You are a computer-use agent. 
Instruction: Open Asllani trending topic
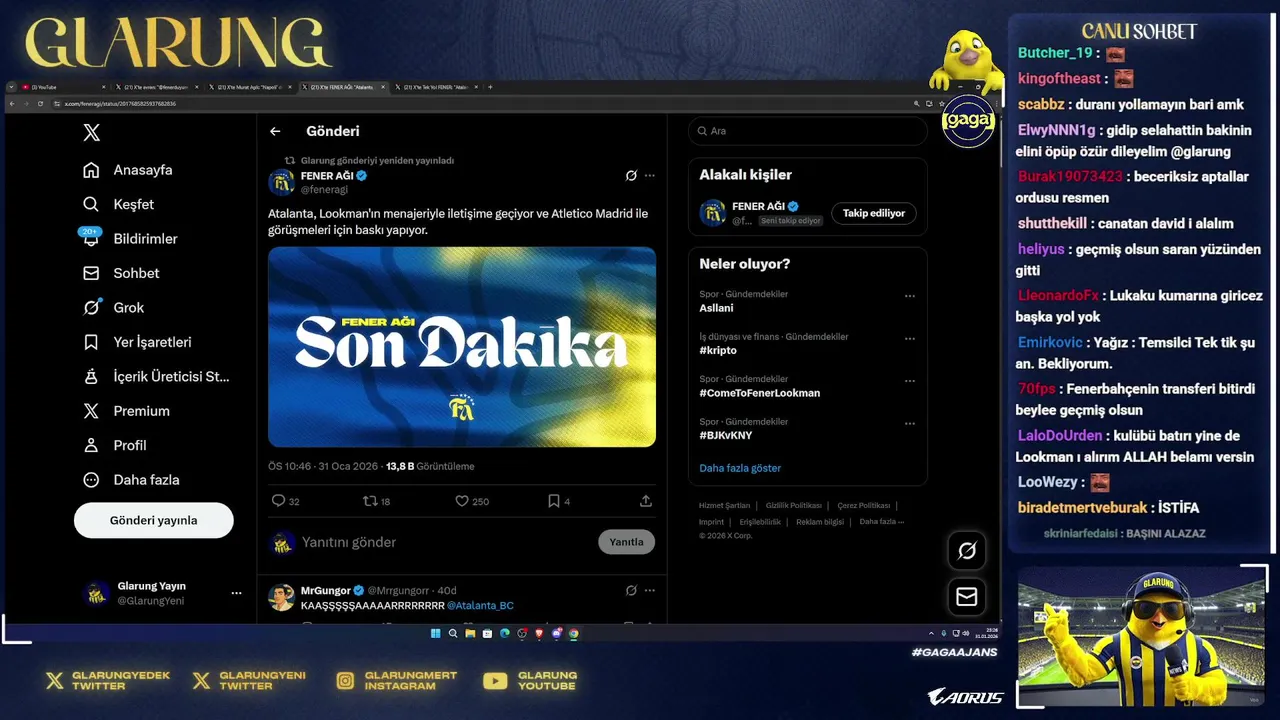tap(716, 308)
